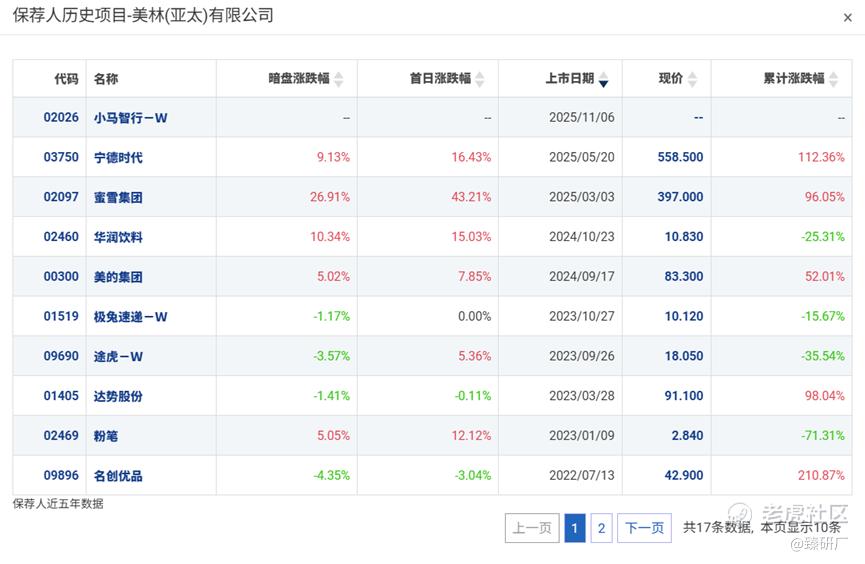The height and width of the screenshot is (564, 865).
Task: Close the sponsor history dialog
Action: coord(847,18)
